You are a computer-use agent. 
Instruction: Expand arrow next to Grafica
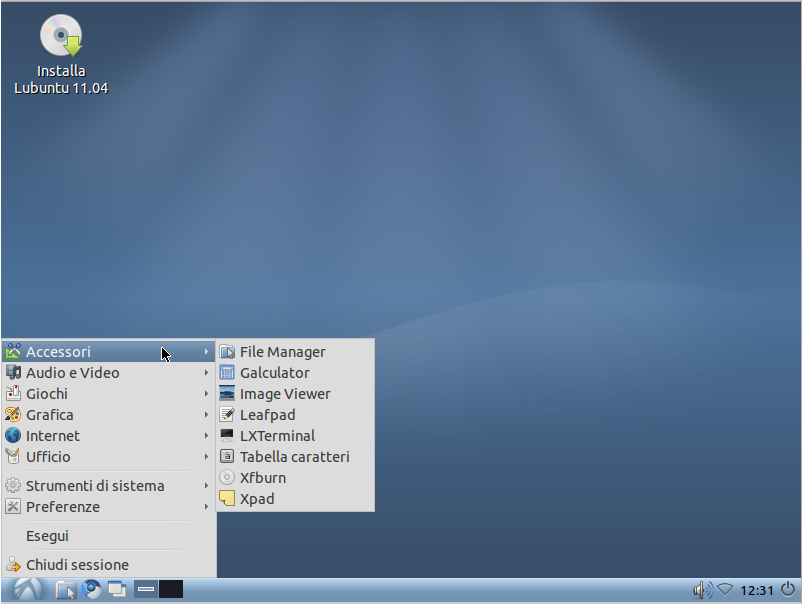point(206,415)
